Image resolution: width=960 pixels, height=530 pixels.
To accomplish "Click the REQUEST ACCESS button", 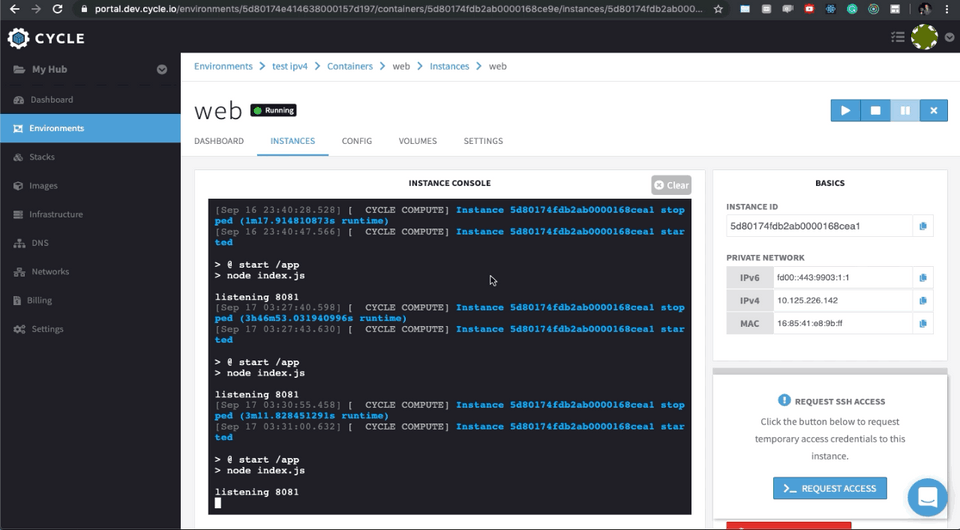I will pyautogui.click(x=830, y=488).
